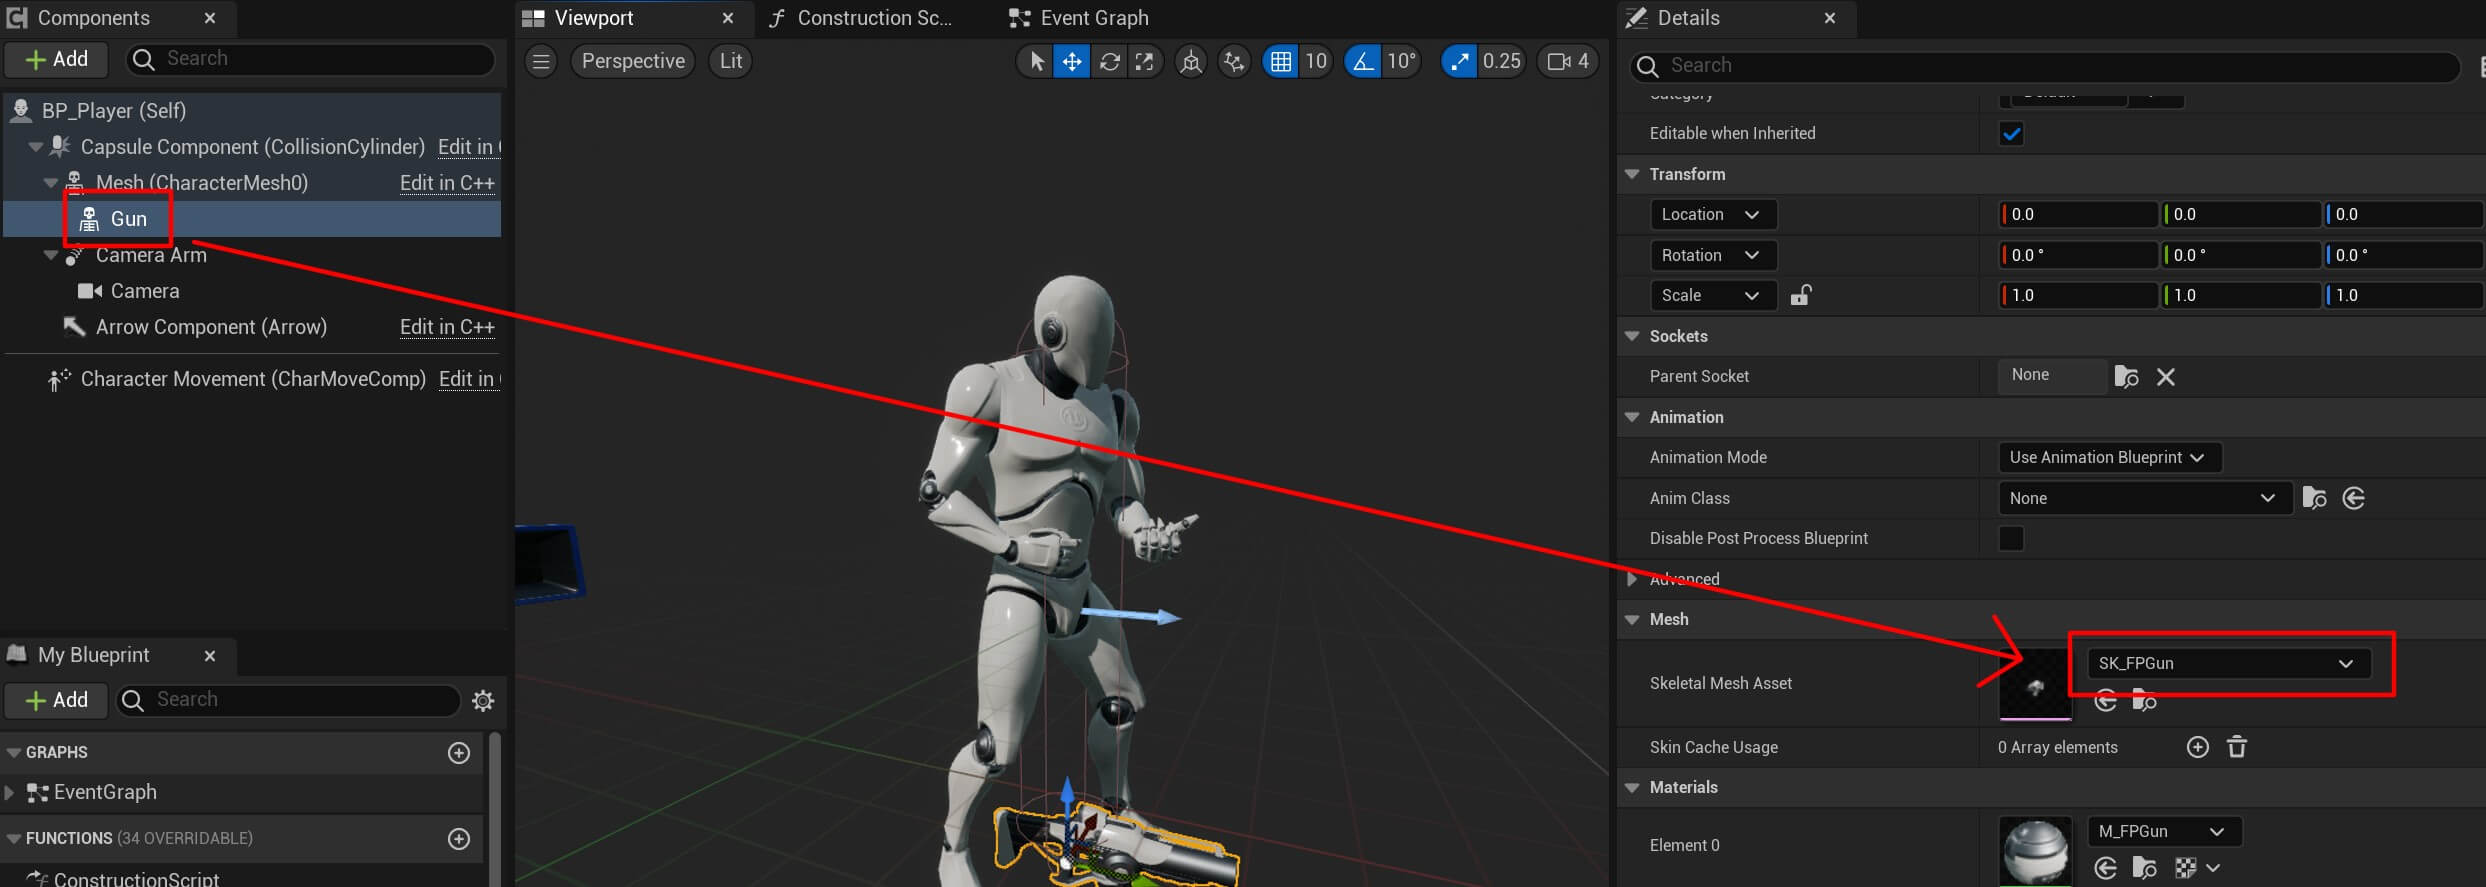Open the Scale type dropdown
2486x887 pixels.
[1712, 296]
